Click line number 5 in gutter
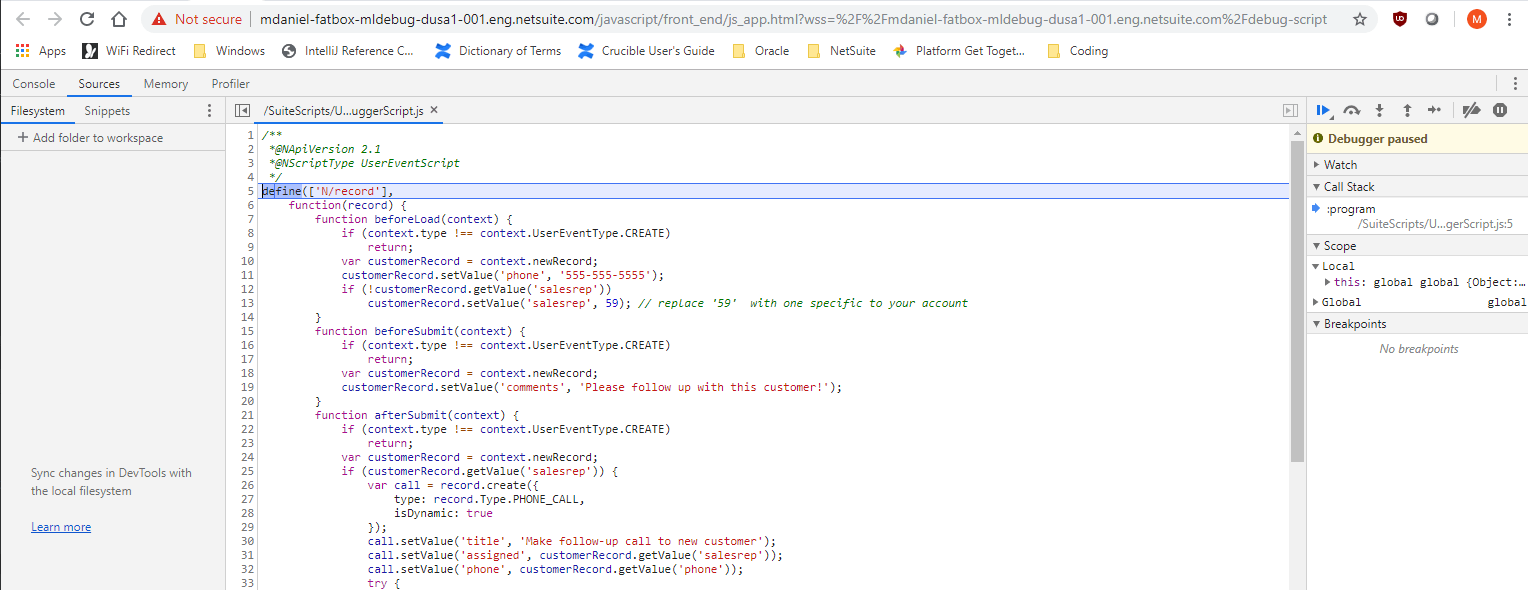Image resolution: width=1528 pixels, height=590 pixels. click(x=251, y=191)
